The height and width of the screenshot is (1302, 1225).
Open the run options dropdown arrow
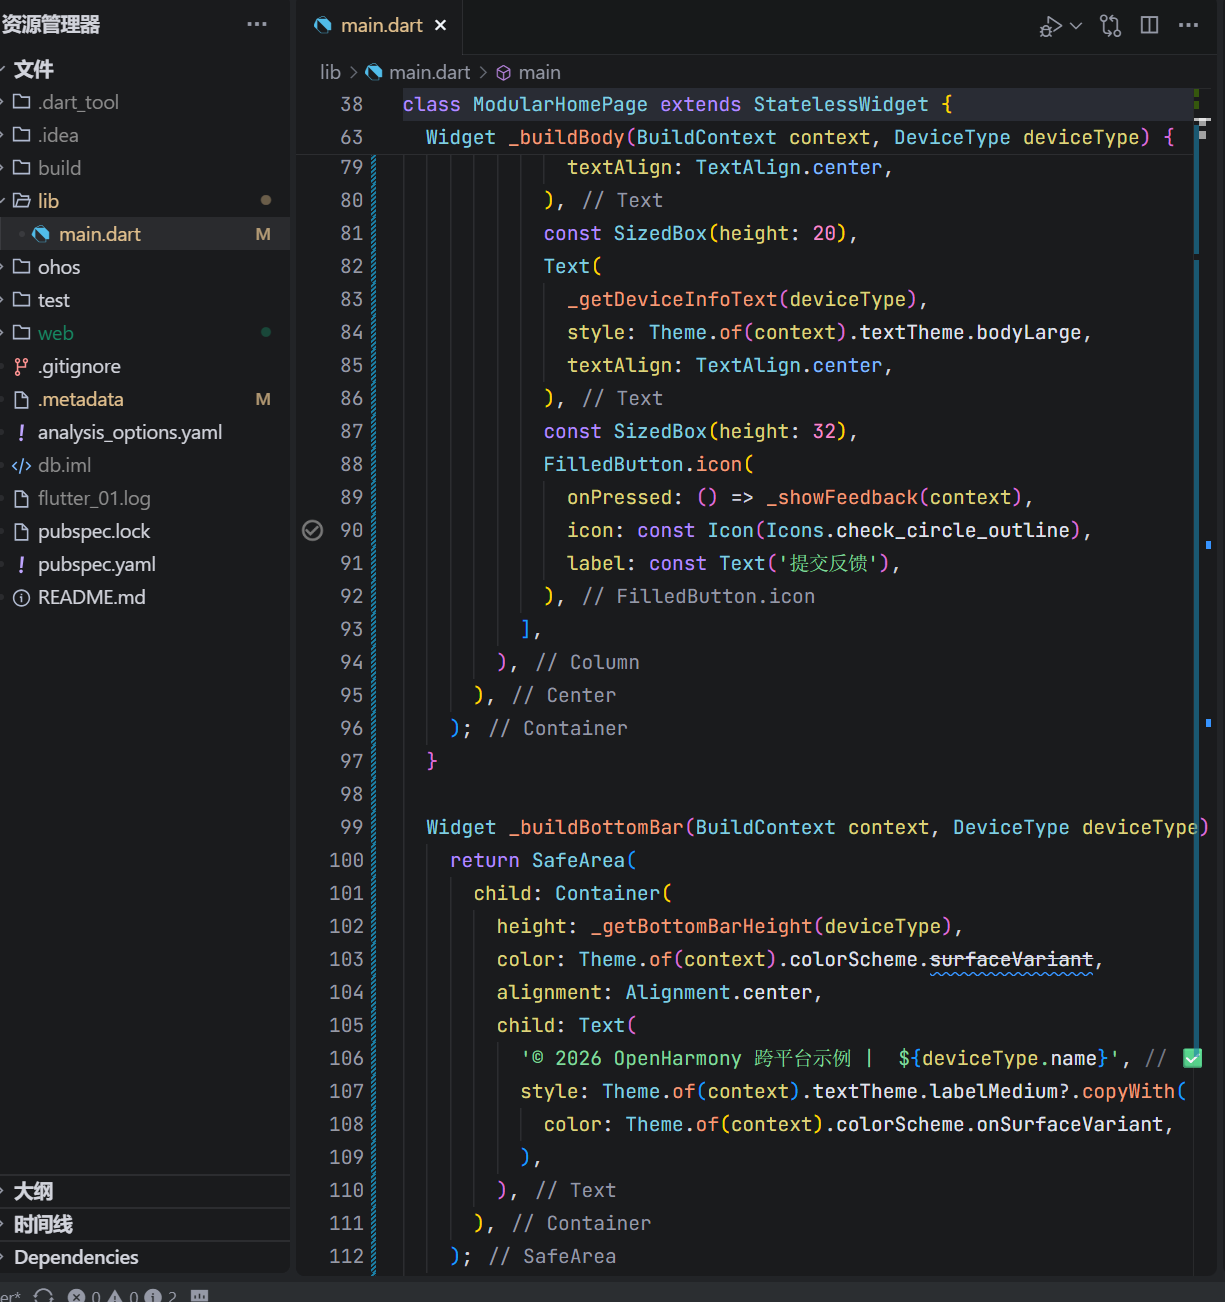(x=1076, y=26)
